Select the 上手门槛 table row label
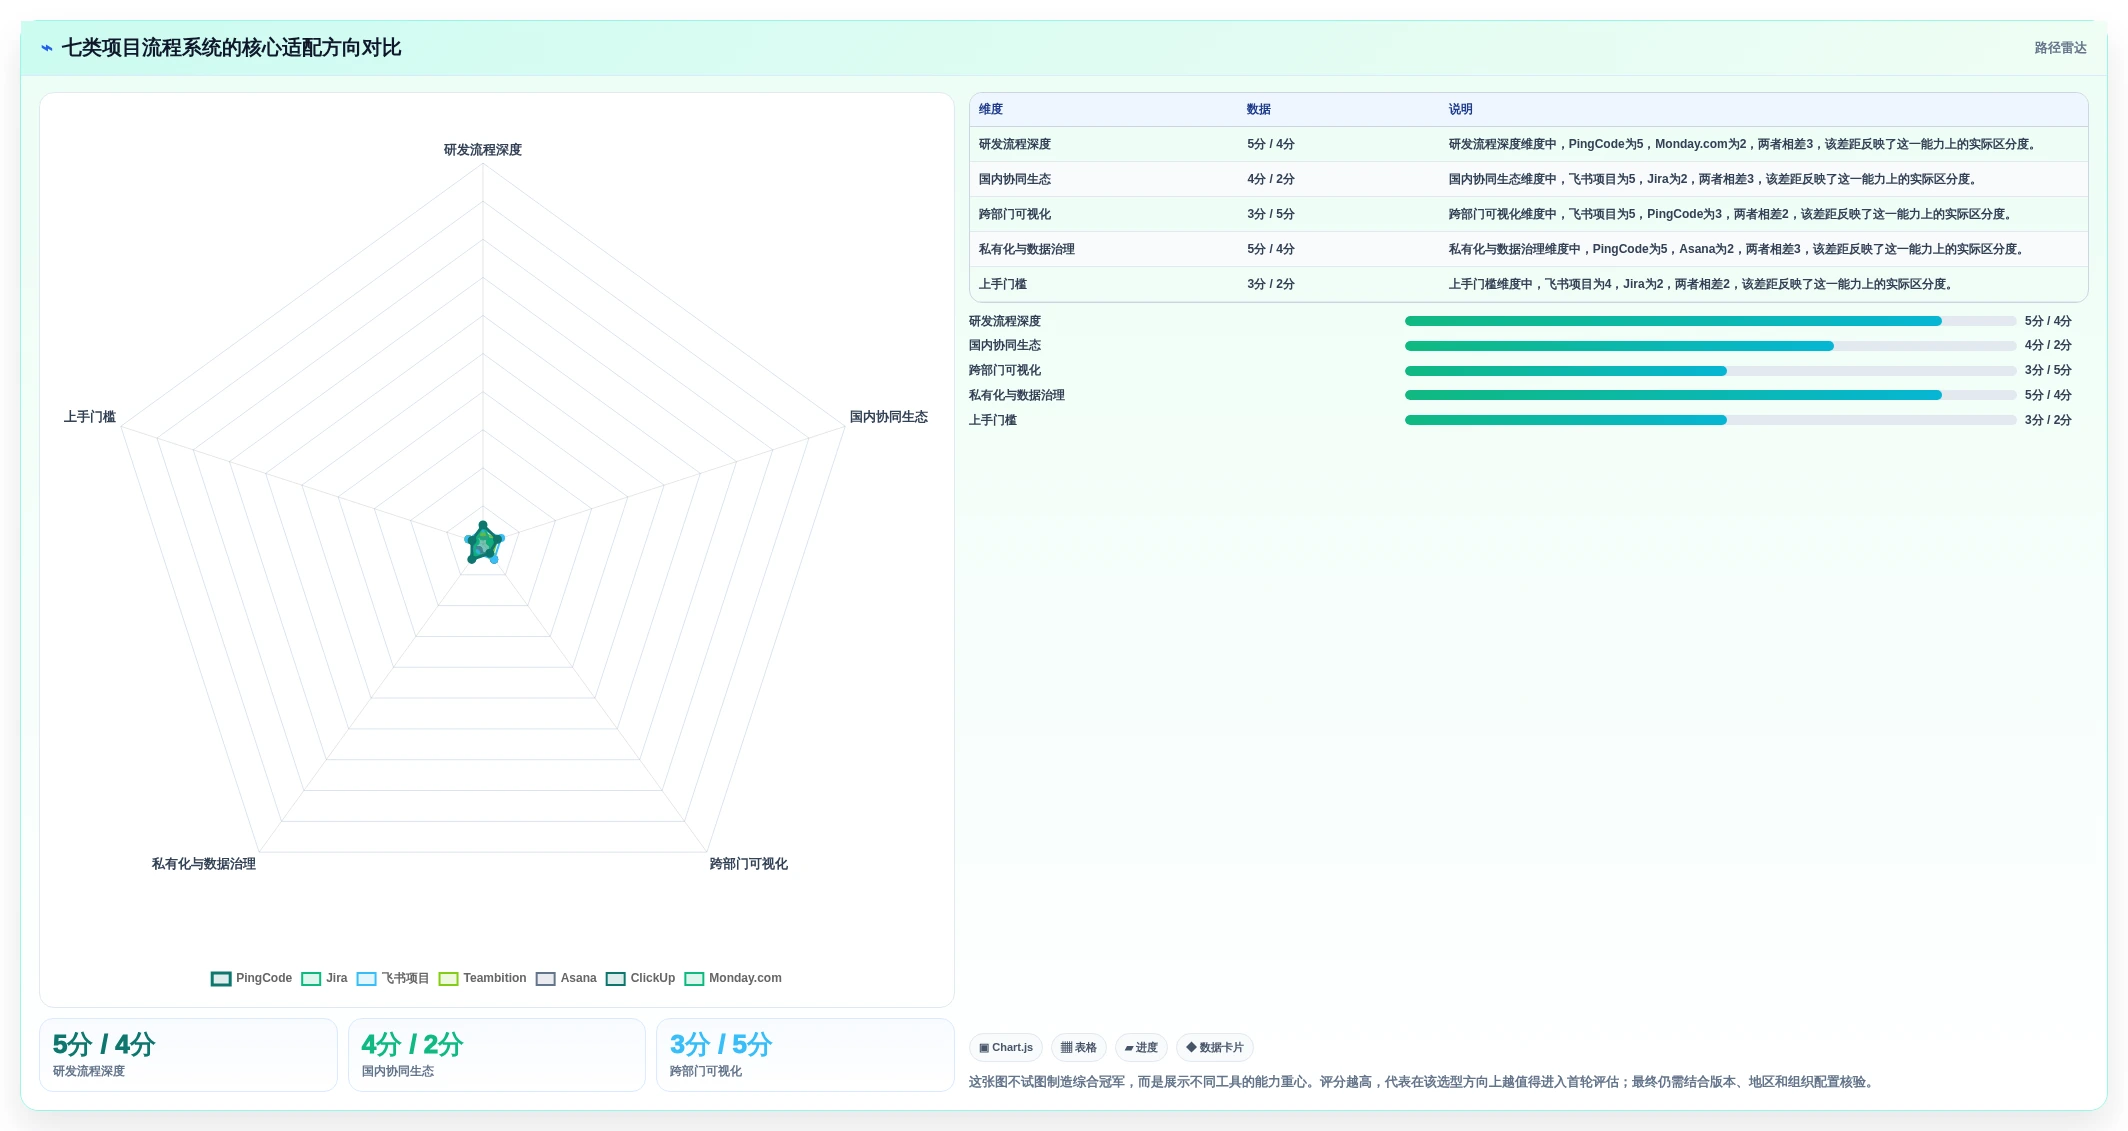The image size is (2128, 1131). (1003, 284)
